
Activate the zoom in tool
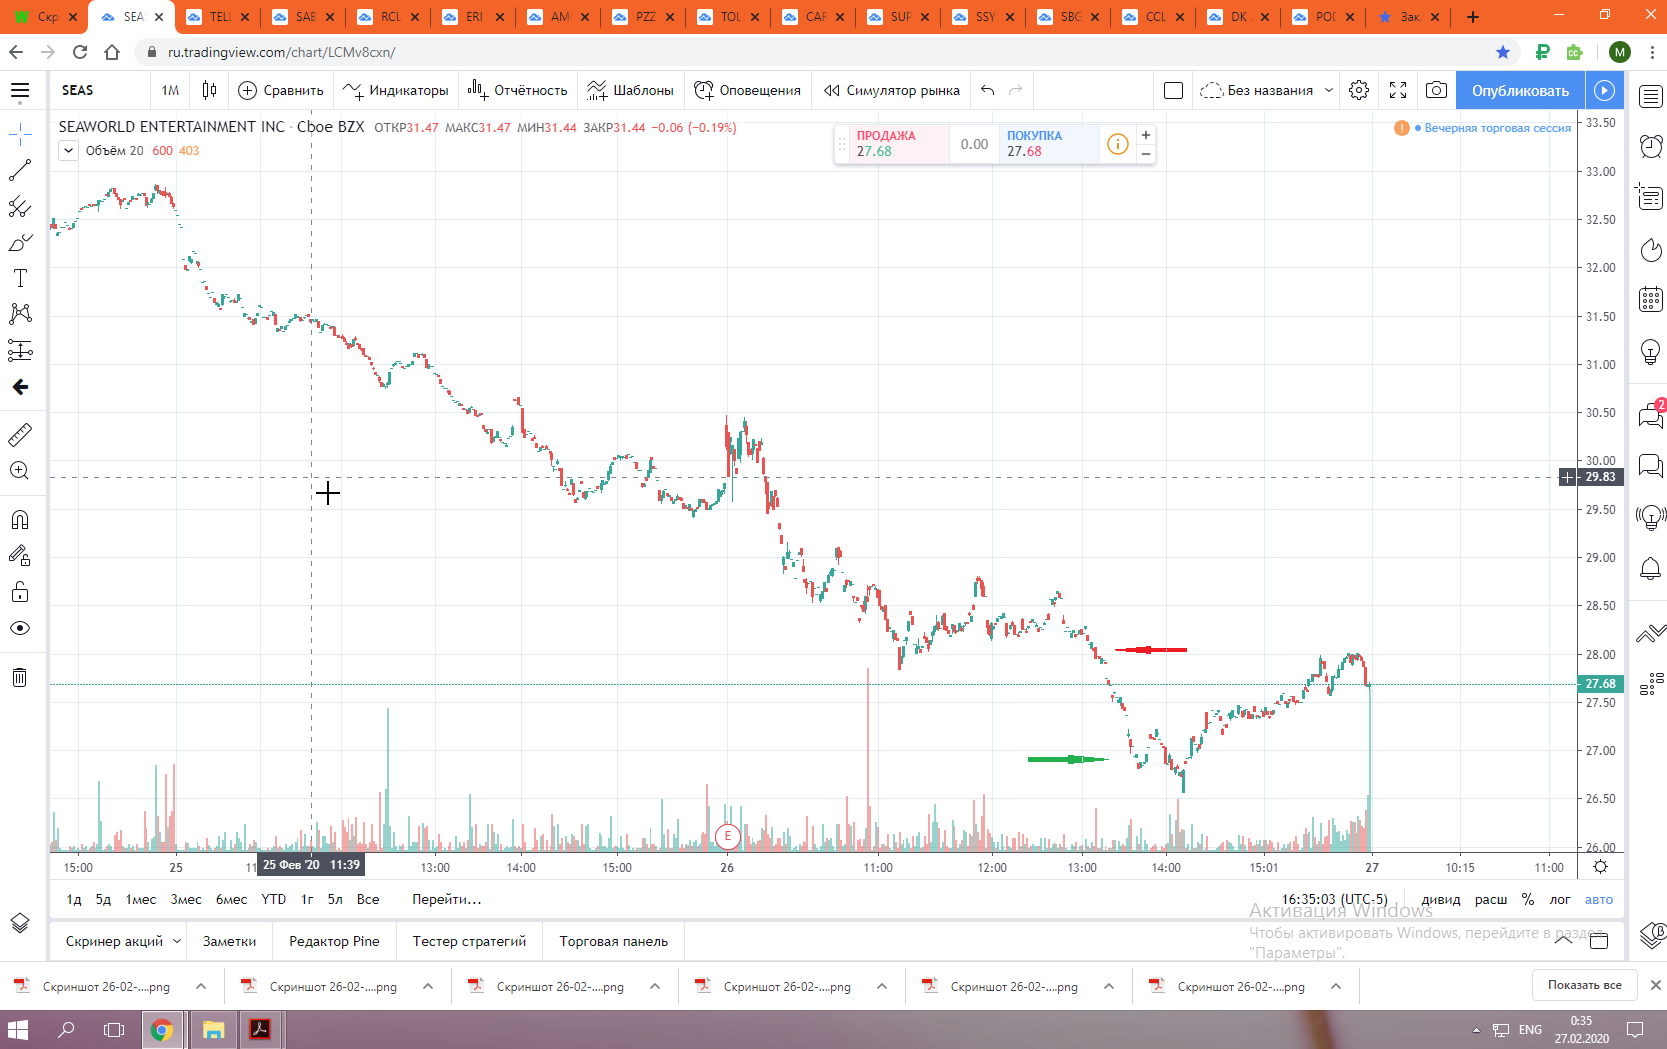click(x=20, y=471)
